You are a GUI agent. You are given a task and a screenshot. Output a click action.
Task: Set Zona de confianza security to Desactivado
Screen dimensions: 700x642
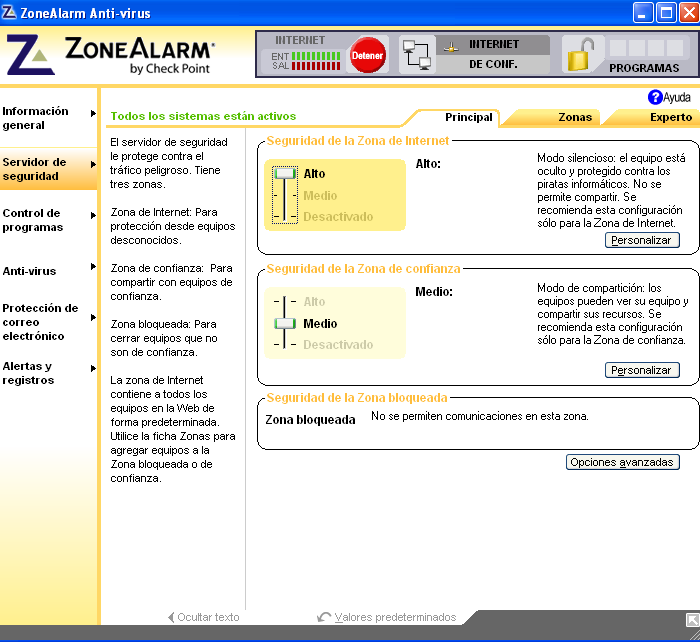tap(338, 345)
